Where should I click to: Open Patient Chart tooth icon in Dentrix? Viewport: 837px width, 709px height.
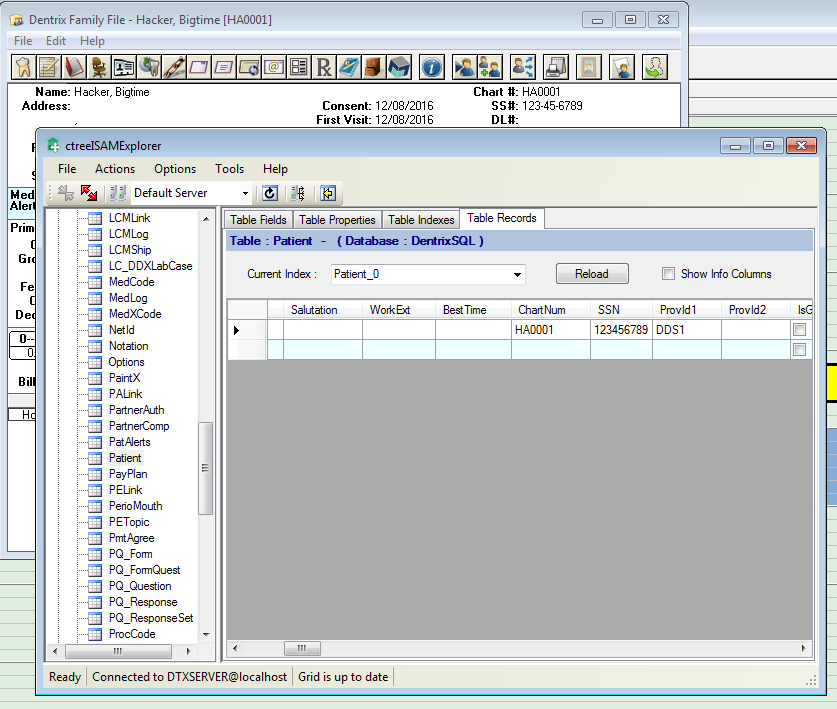[23, 67]
